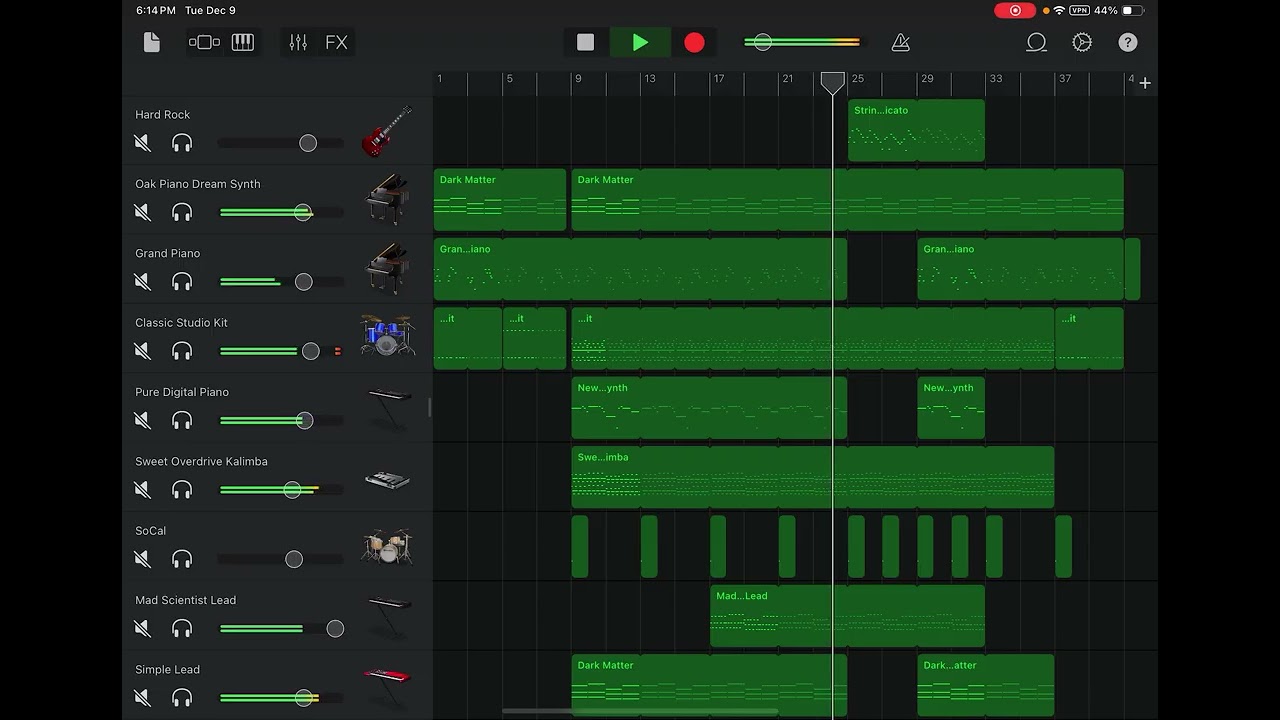Select the Mad...Lead region
Image resolution: width=1280 pixels, height=720 pixels.
pyautogui.click(x=847, y=616)
